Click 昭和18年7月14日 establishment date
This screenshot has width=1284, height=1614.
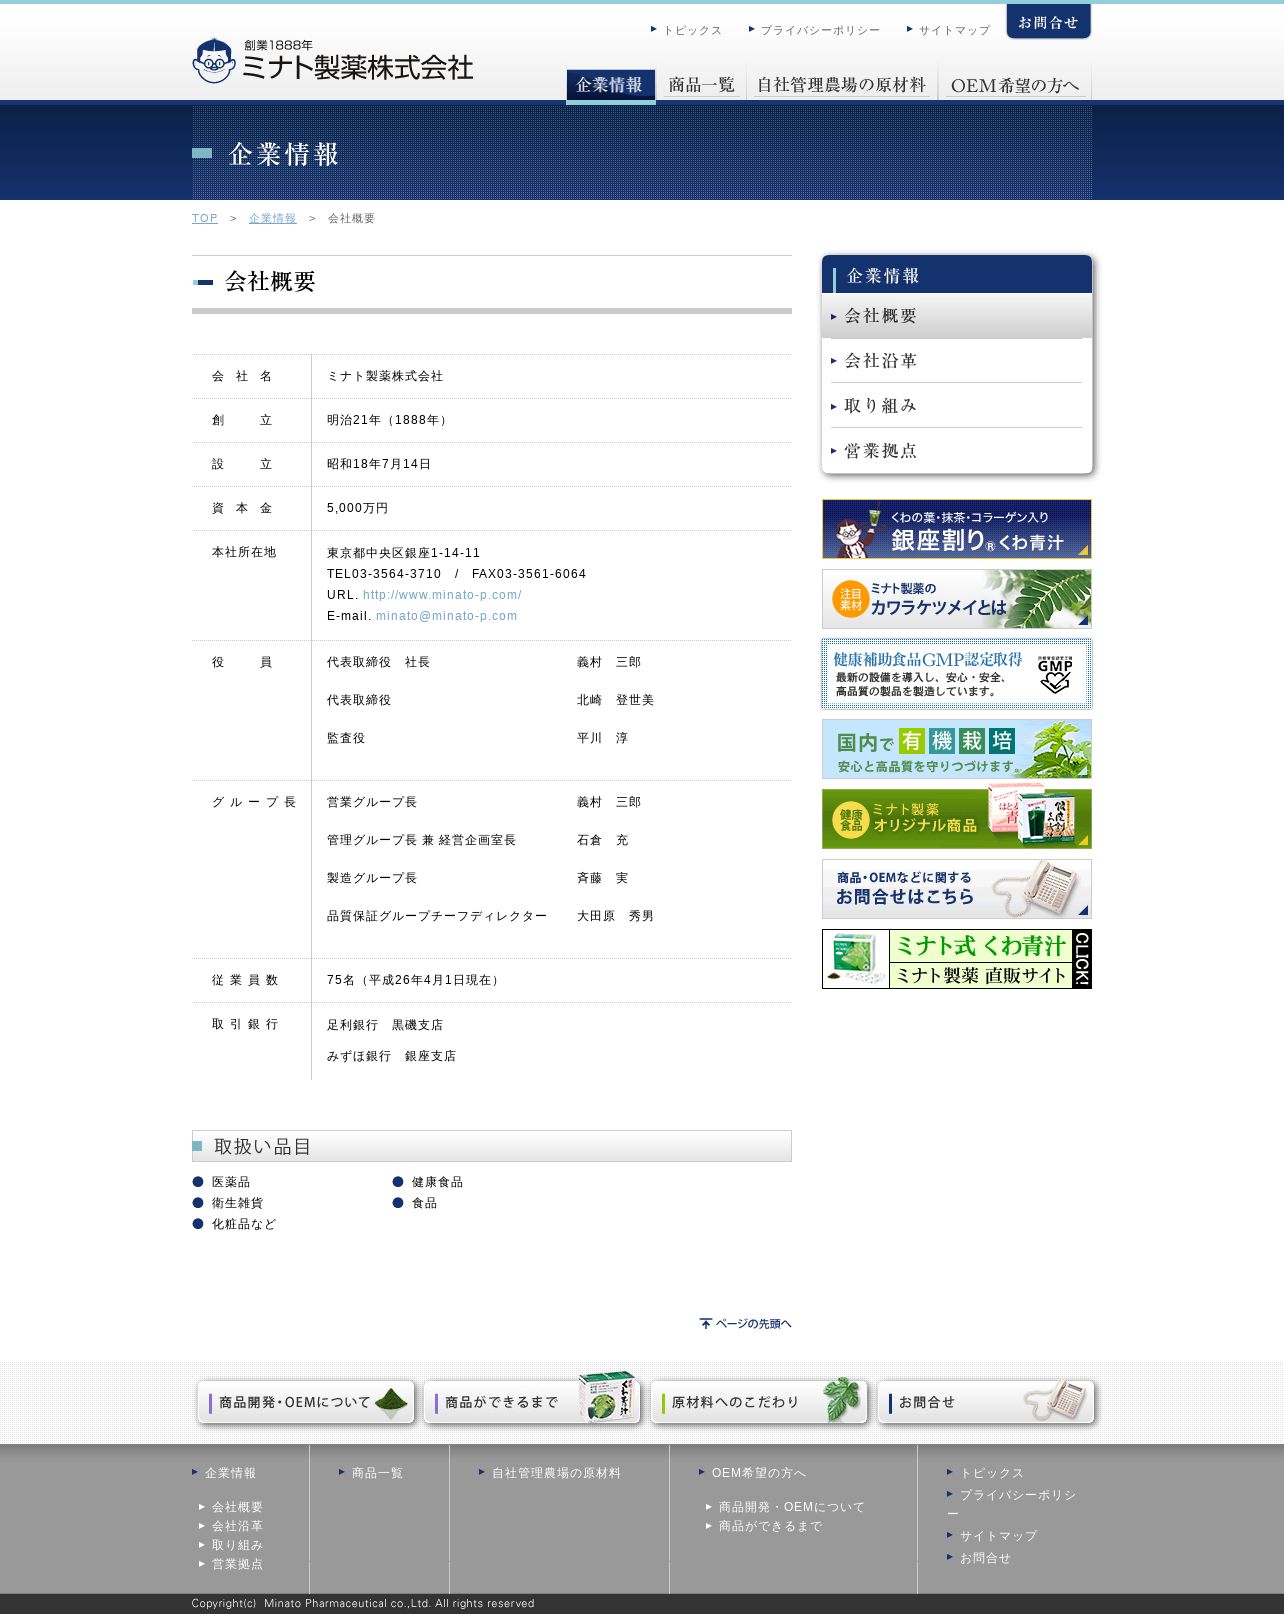pyautogui.click(x=379, y=464)
